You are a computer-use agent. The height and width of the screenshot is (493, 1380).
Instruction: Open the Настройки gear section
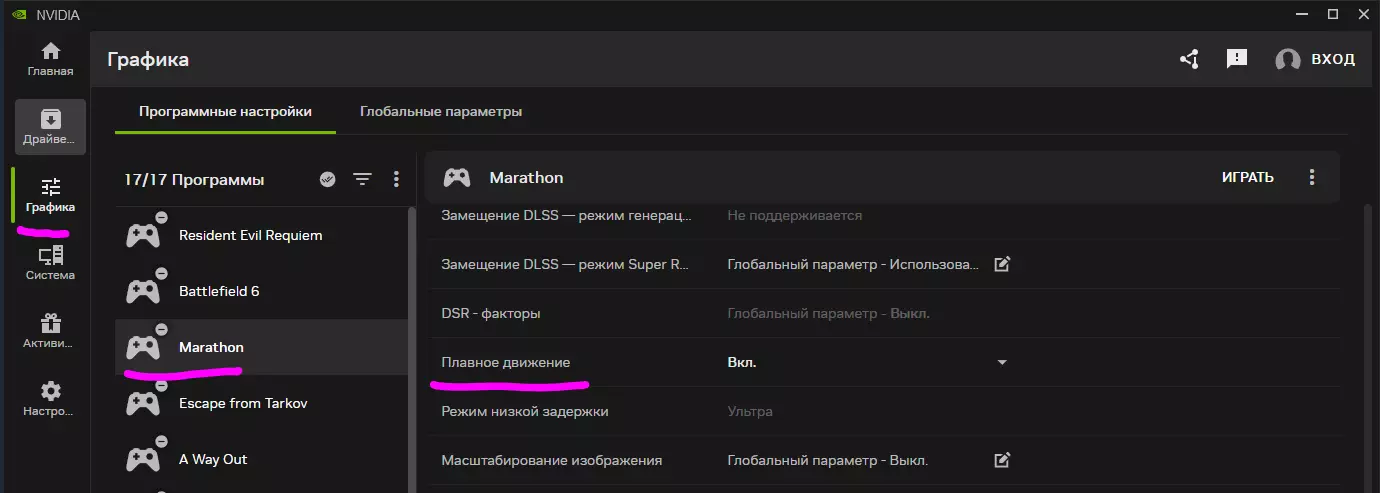(x=50, y=399)
